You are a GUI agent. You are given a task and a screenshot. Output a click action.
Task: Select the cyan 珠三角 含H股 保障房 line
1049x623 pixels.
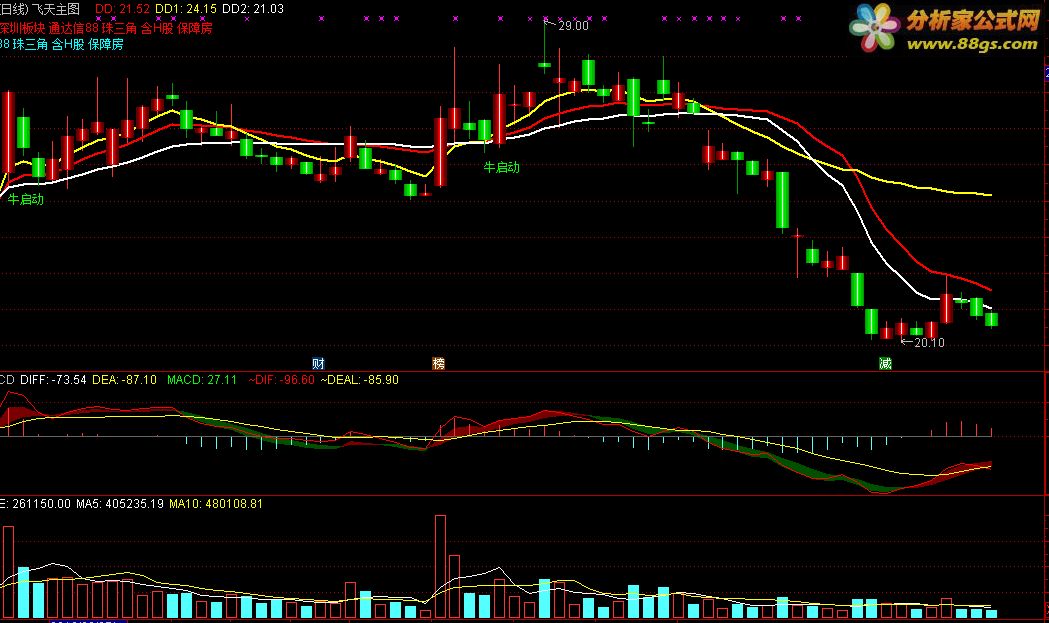tap(62, 44)
